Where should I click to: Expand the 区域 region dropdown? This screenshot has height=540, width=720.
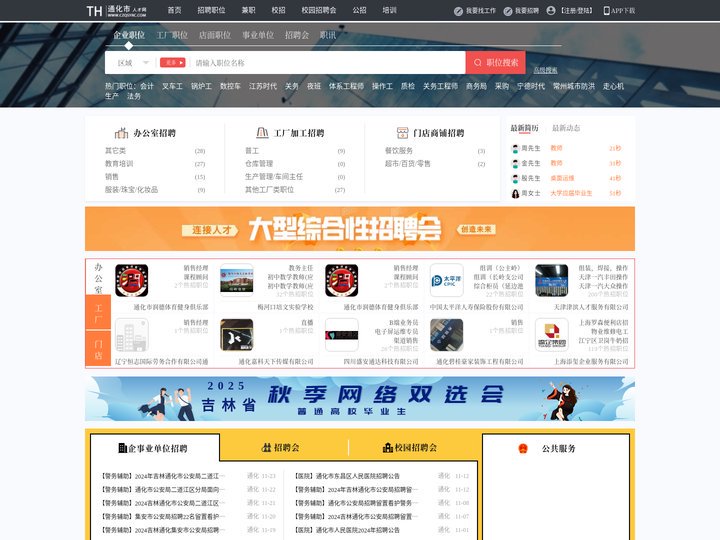[133, 63]
